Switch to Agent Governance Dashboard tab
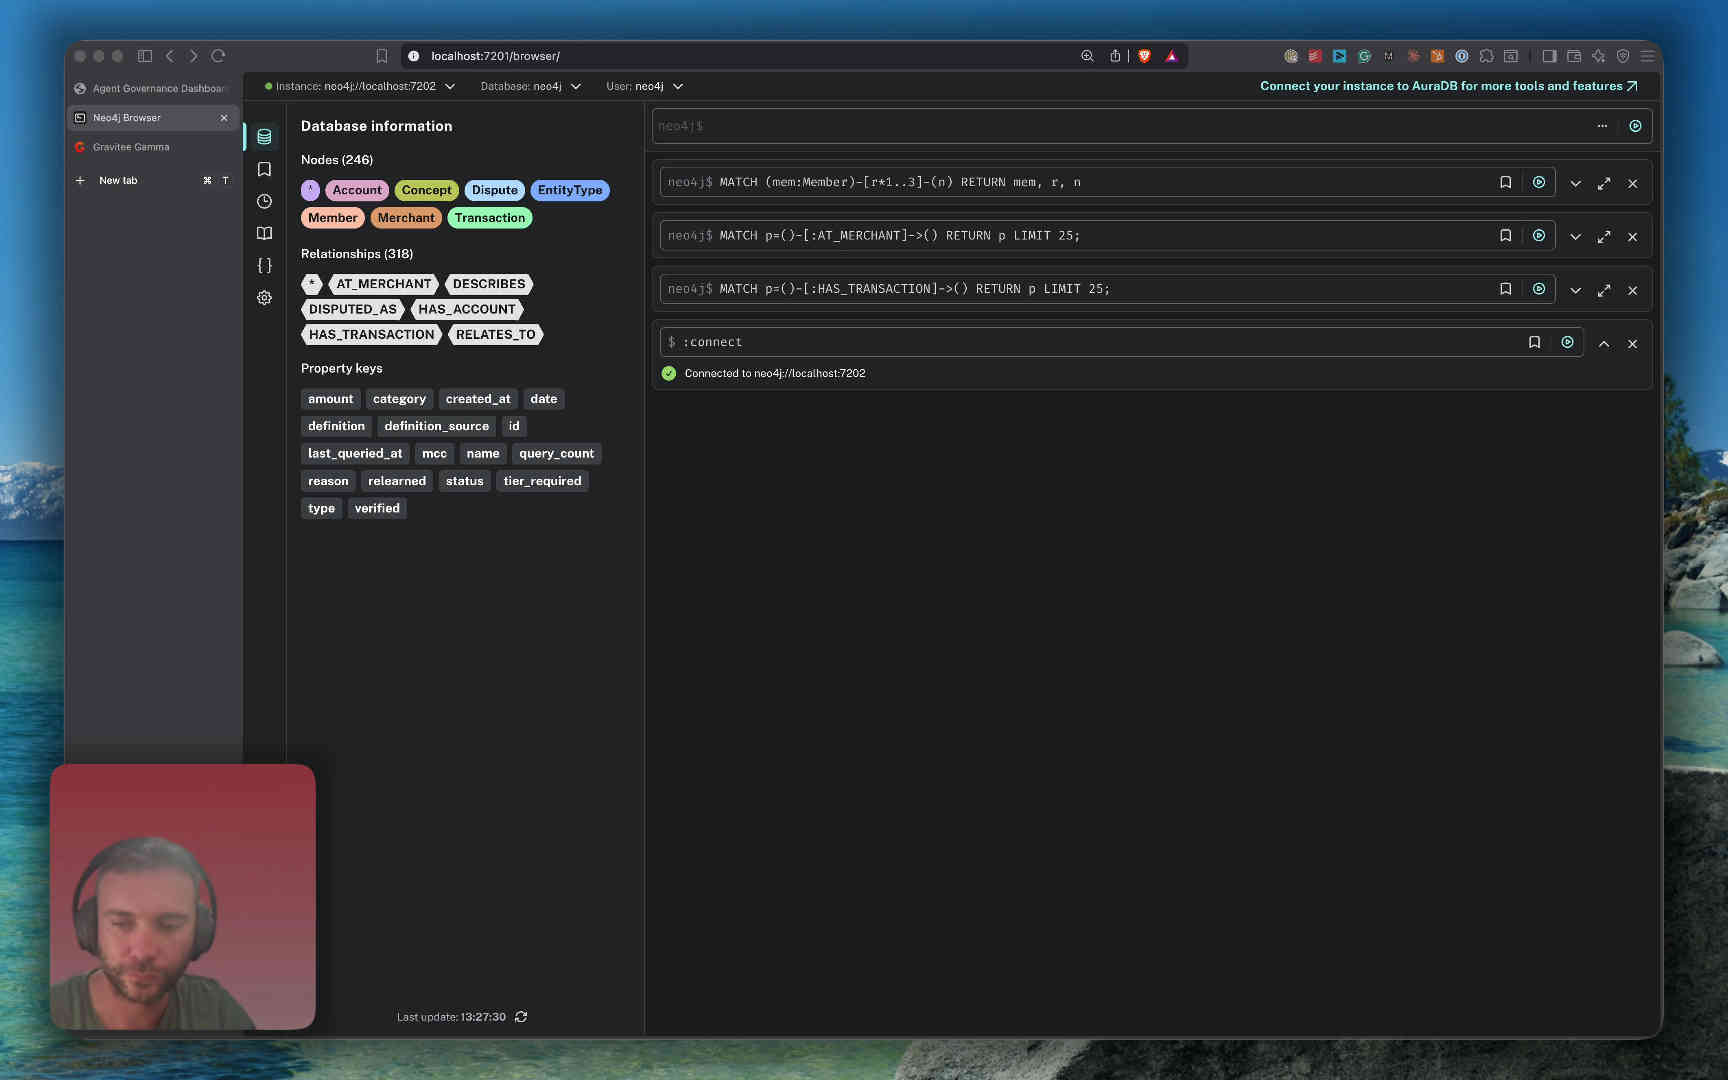 [153, 88]
